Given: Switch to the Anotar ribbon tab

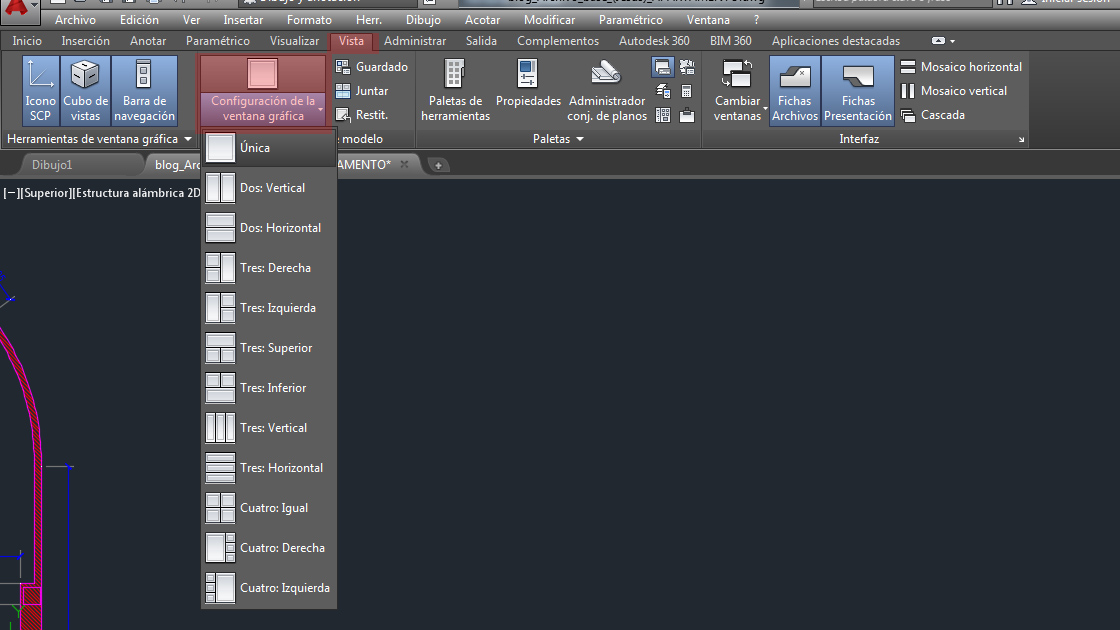Looking at the screenshot, I should click(x=148, y=41).
